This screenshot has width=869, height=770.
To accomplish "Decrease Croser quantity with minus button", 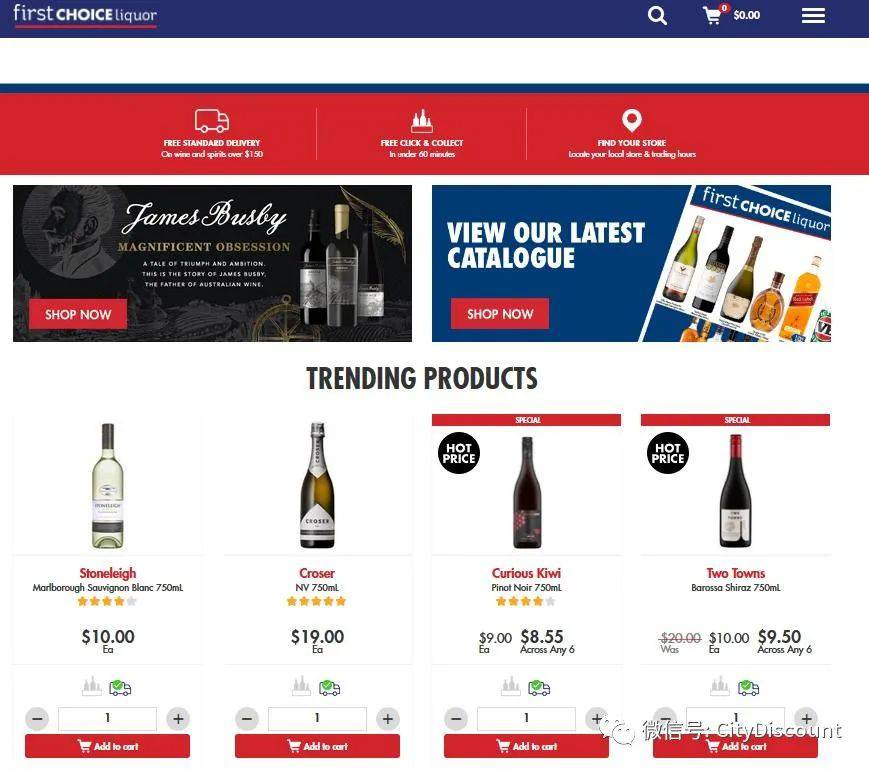I will (x=247, y=719).
